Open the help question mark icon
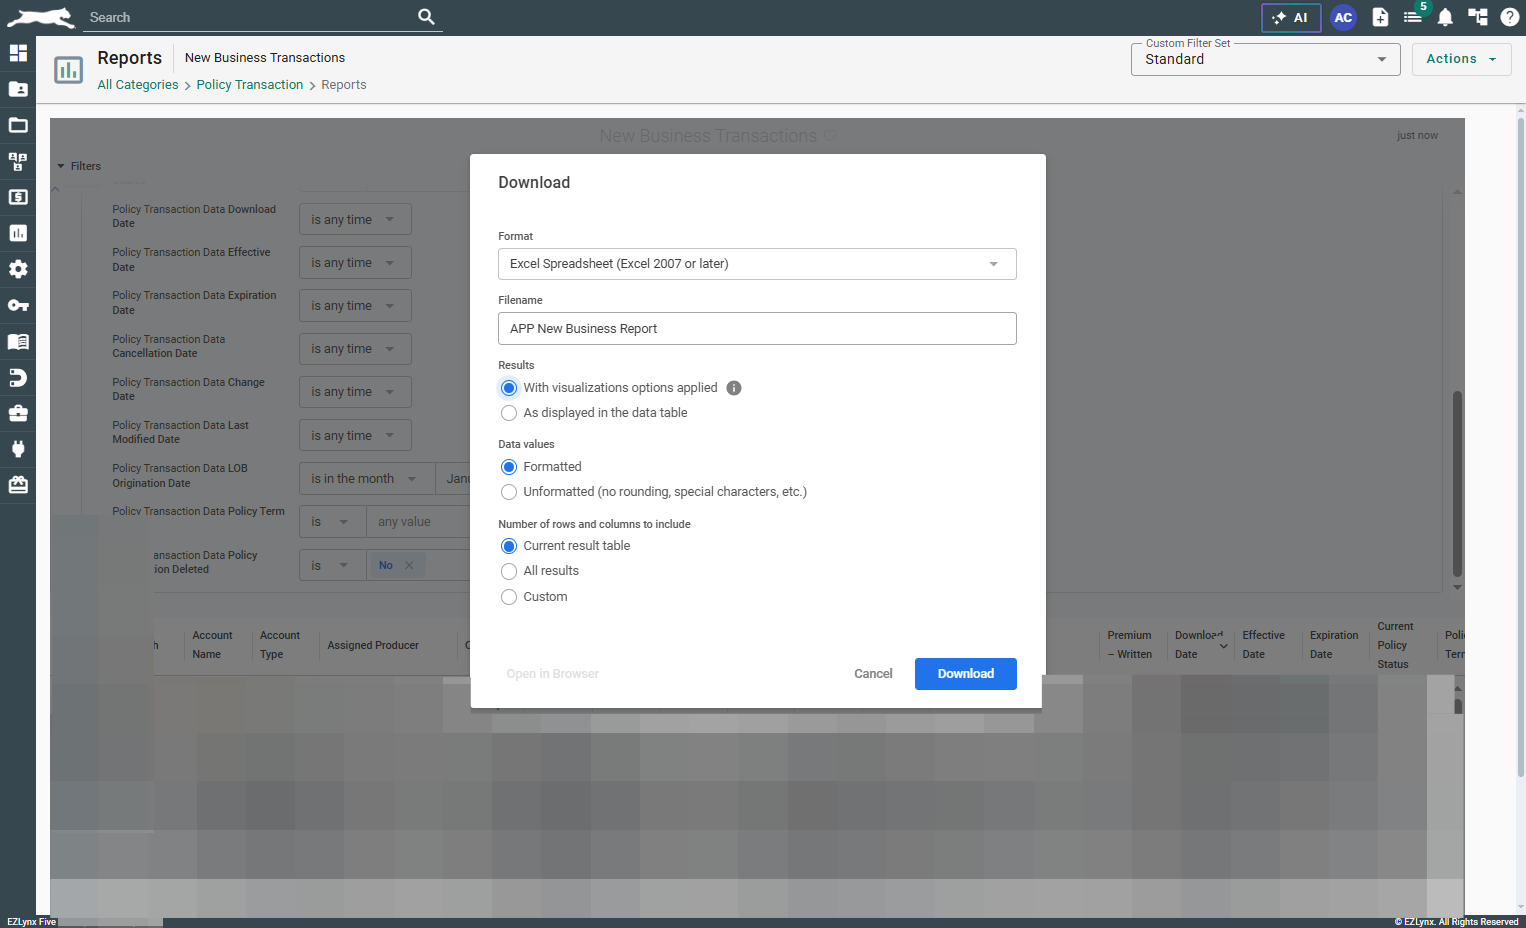The width and height of the screenshot is (1526, 928). click(1510, 17)
